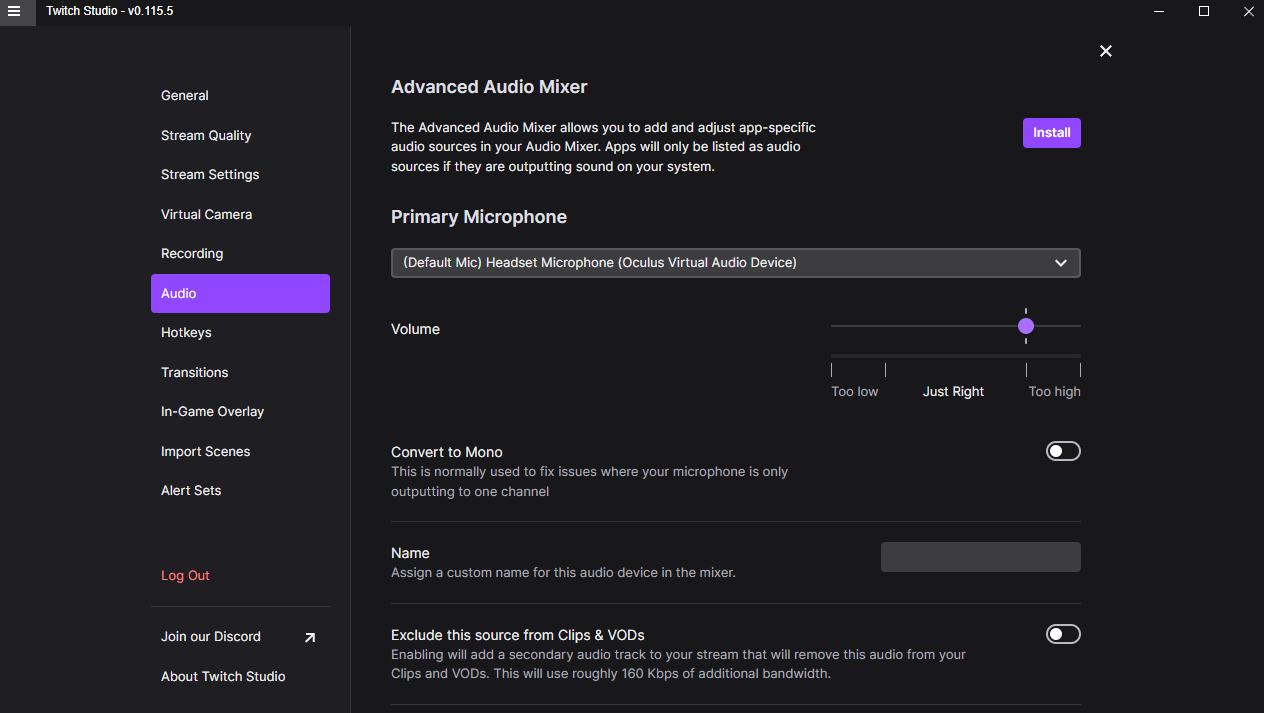Select the Virtual Camera settings
The image size is (1264, 713).
pos(206,214)
